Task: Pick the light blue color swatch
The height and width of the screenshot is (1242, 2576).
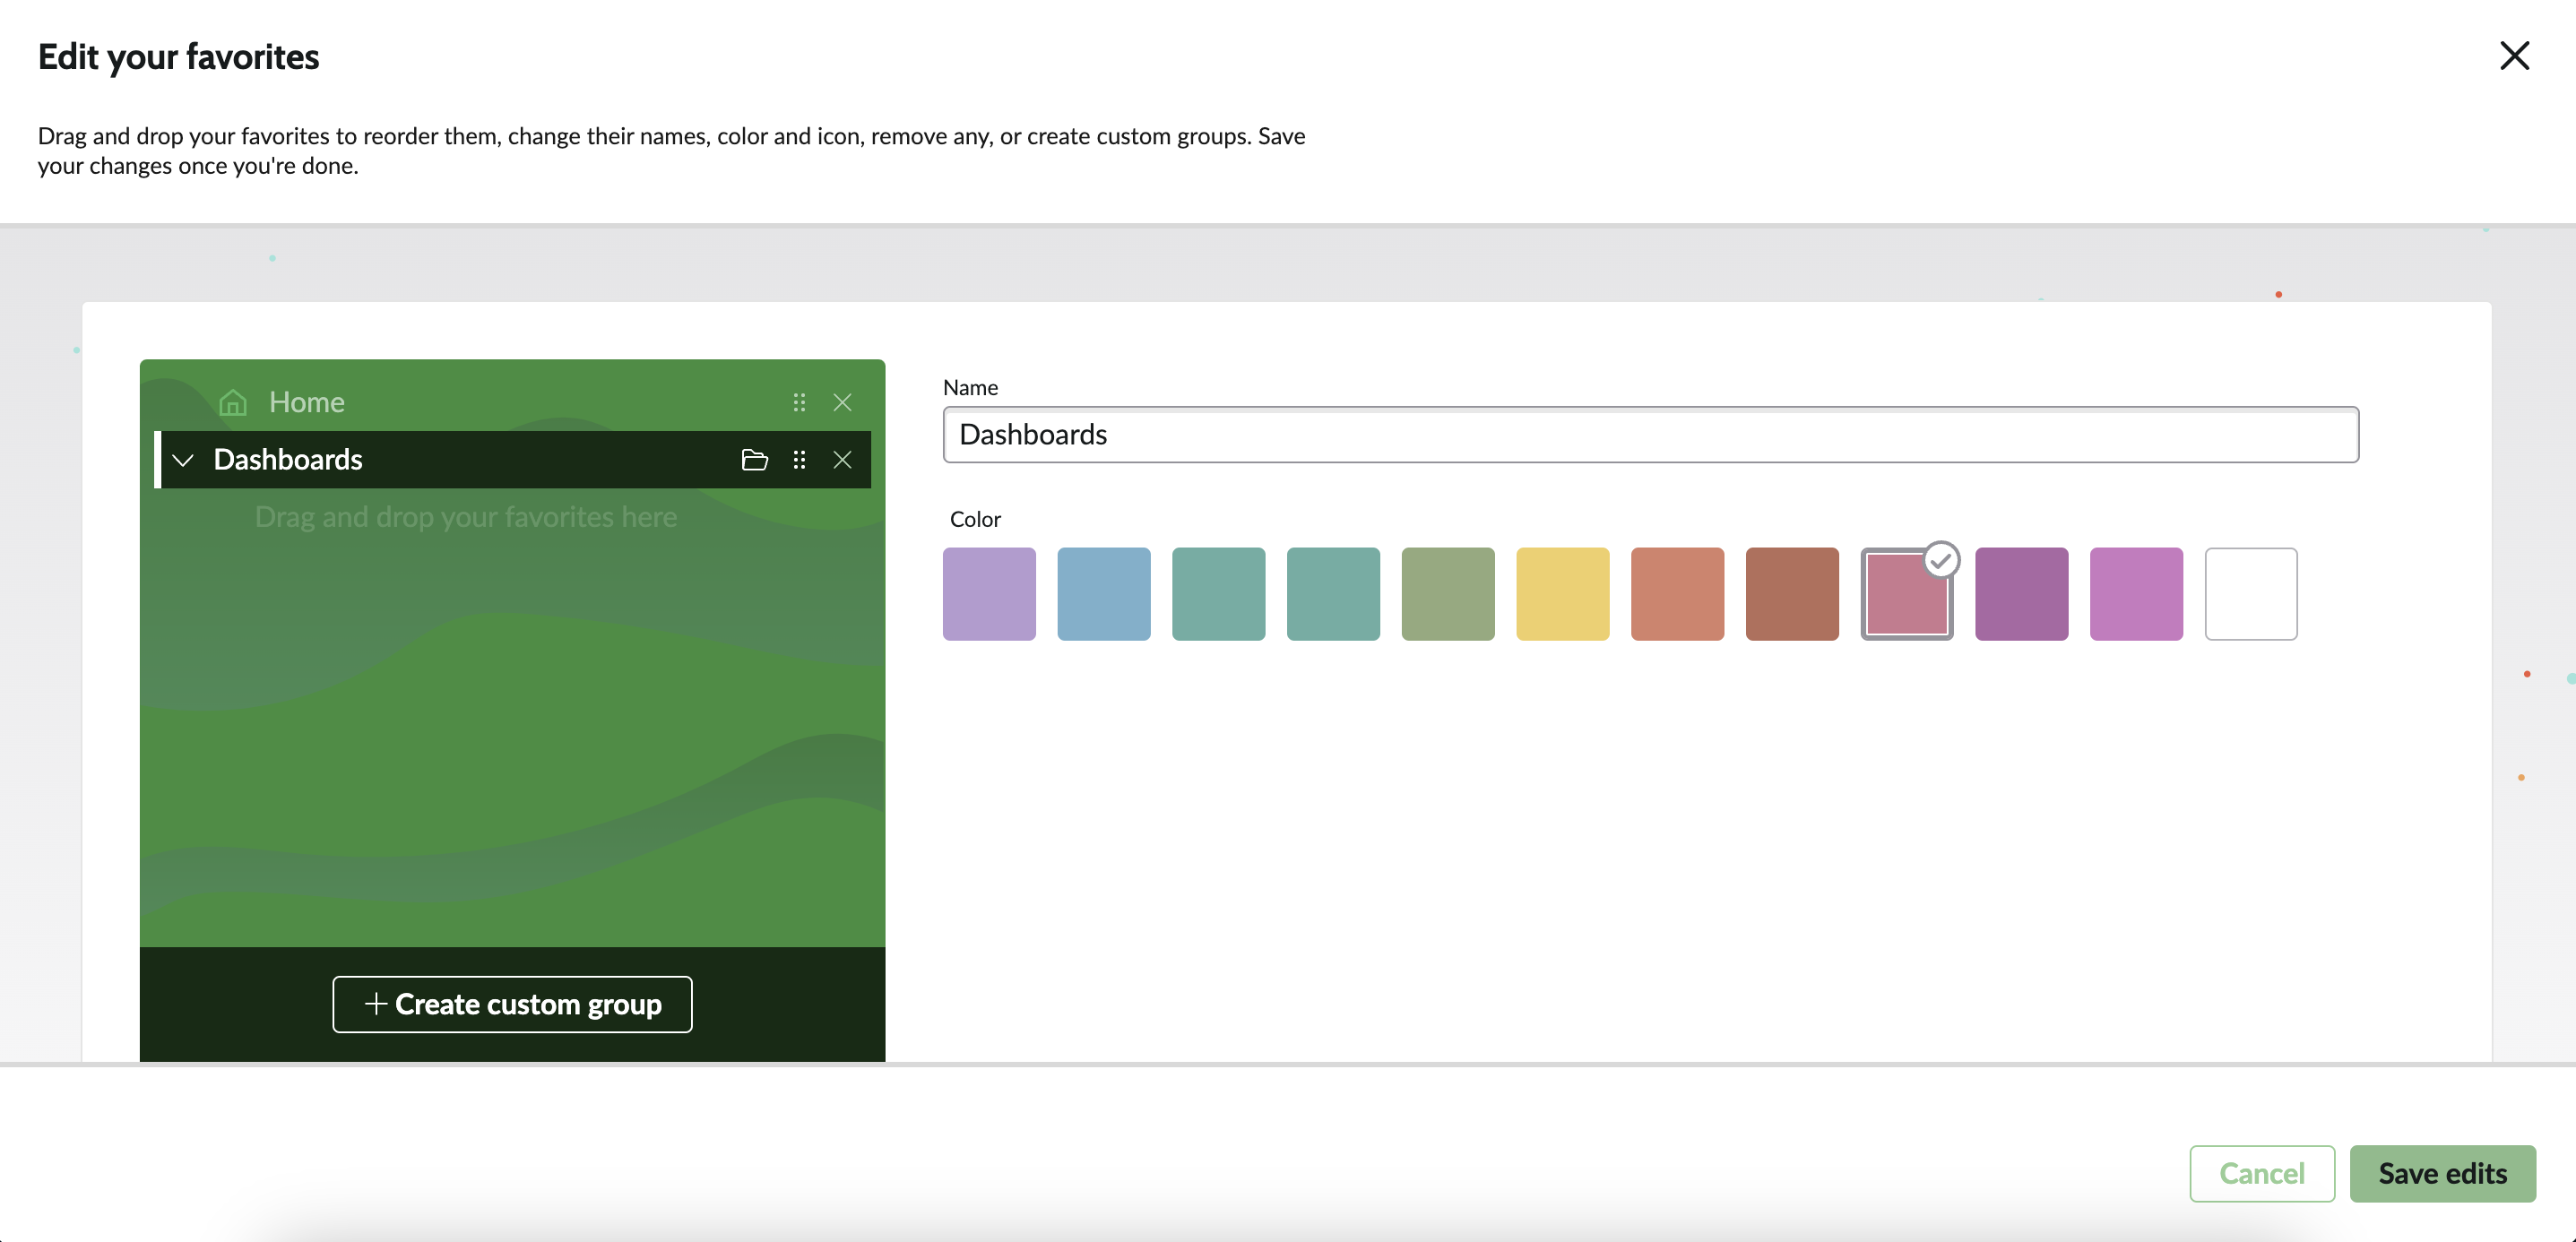Action: pos(1104,594)
